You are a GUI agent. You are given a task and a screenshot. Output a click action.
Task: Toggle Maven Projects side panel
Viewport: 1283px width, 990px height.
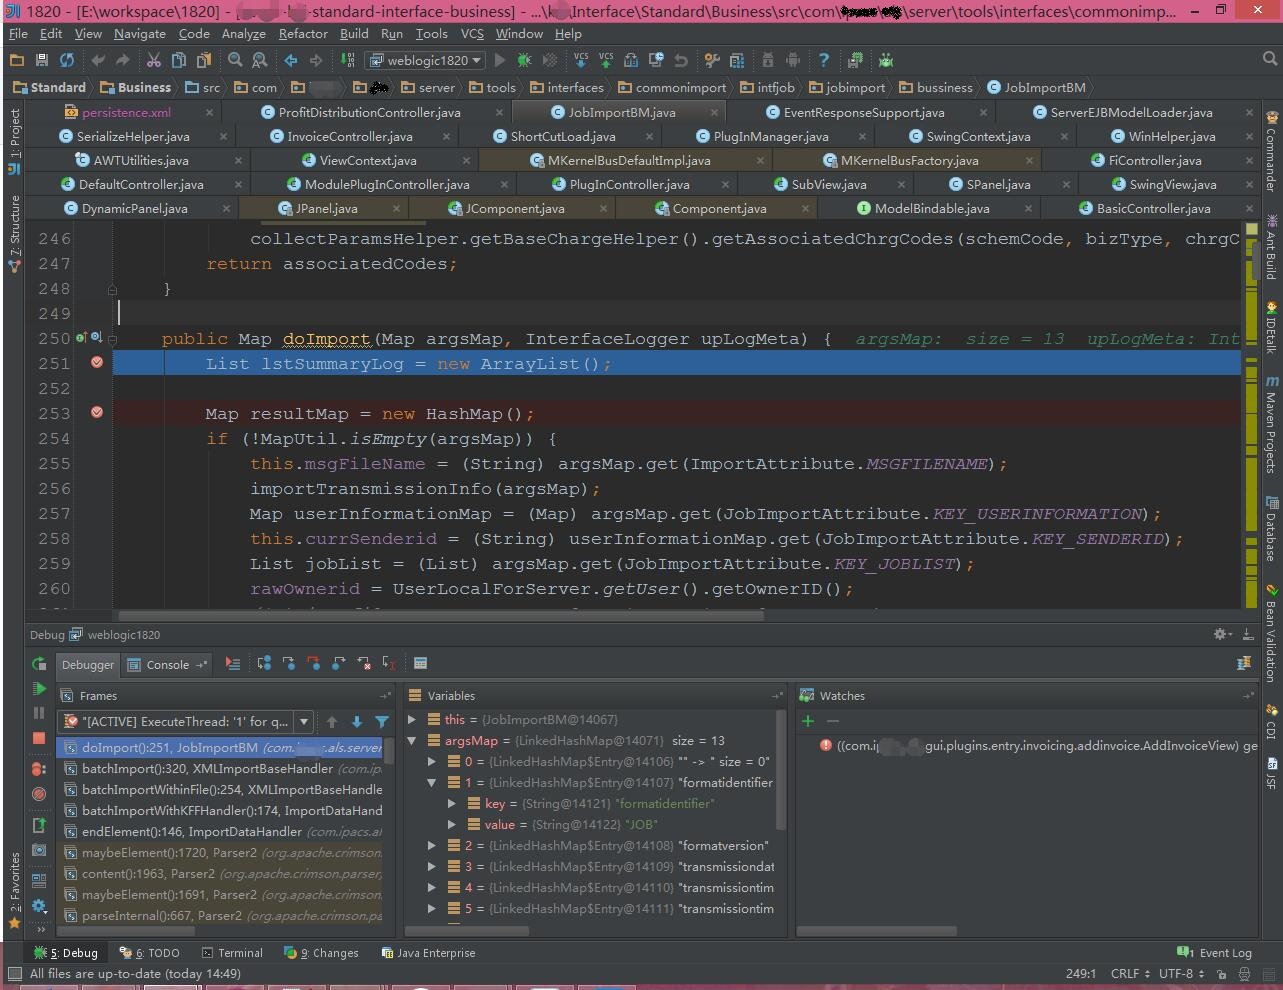click(1271, 425)
